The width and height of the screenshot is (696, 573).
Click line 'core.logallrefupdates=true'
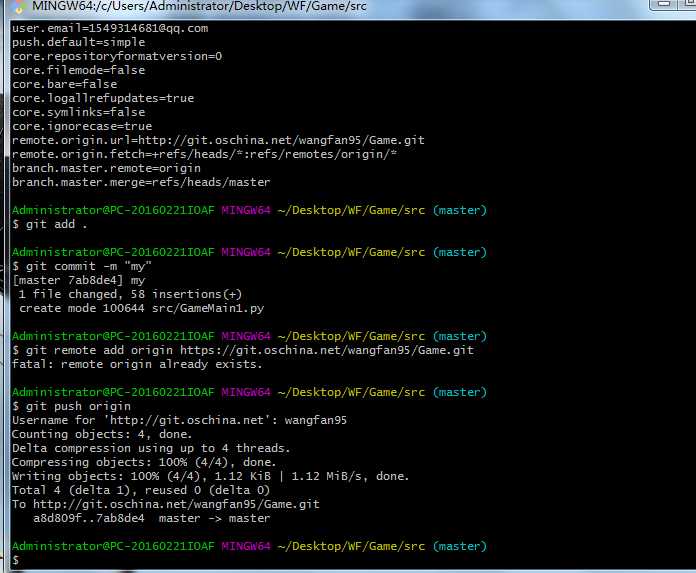tap(103, 98)
